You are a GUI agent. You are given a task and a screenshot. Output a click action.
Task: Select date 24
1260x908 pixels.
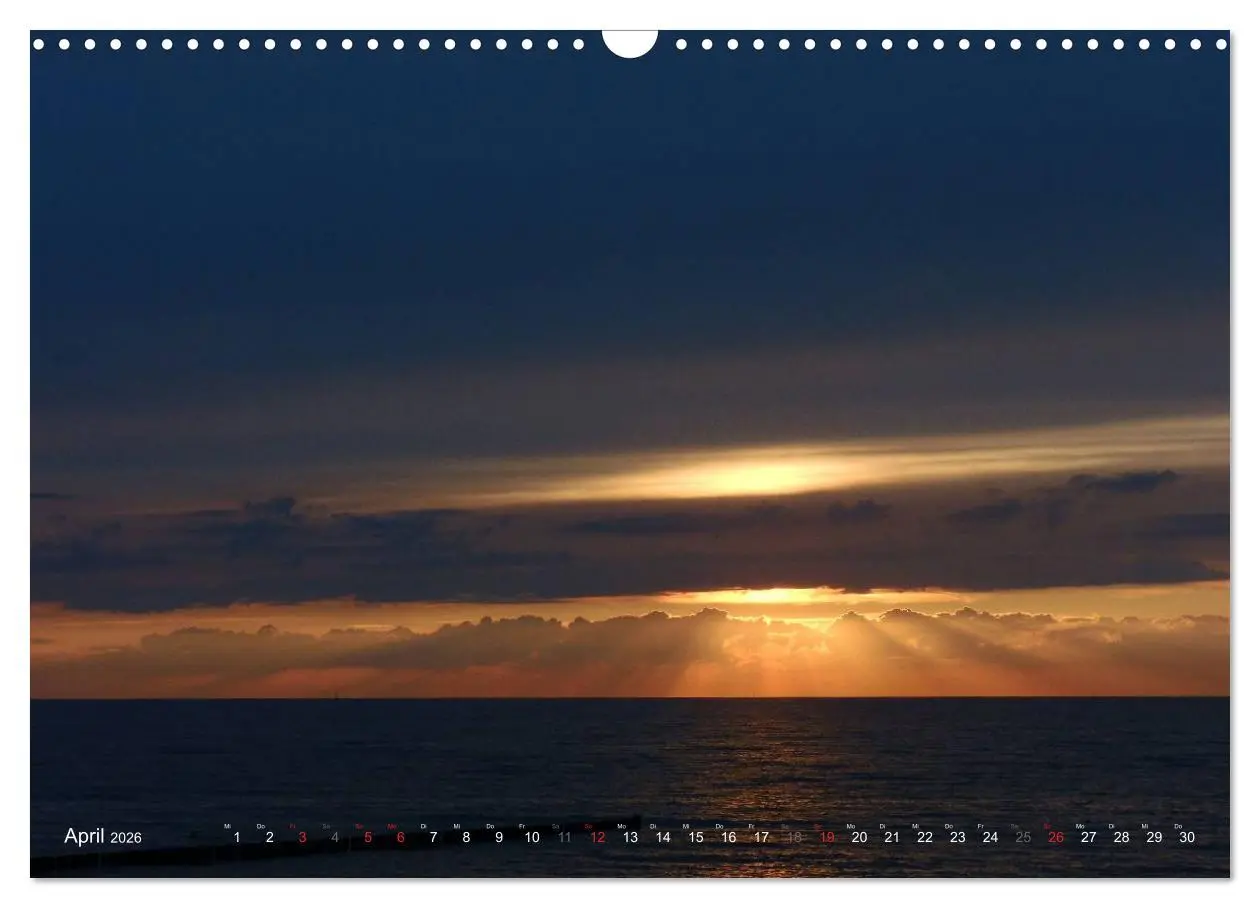click(x=990, y=837)
